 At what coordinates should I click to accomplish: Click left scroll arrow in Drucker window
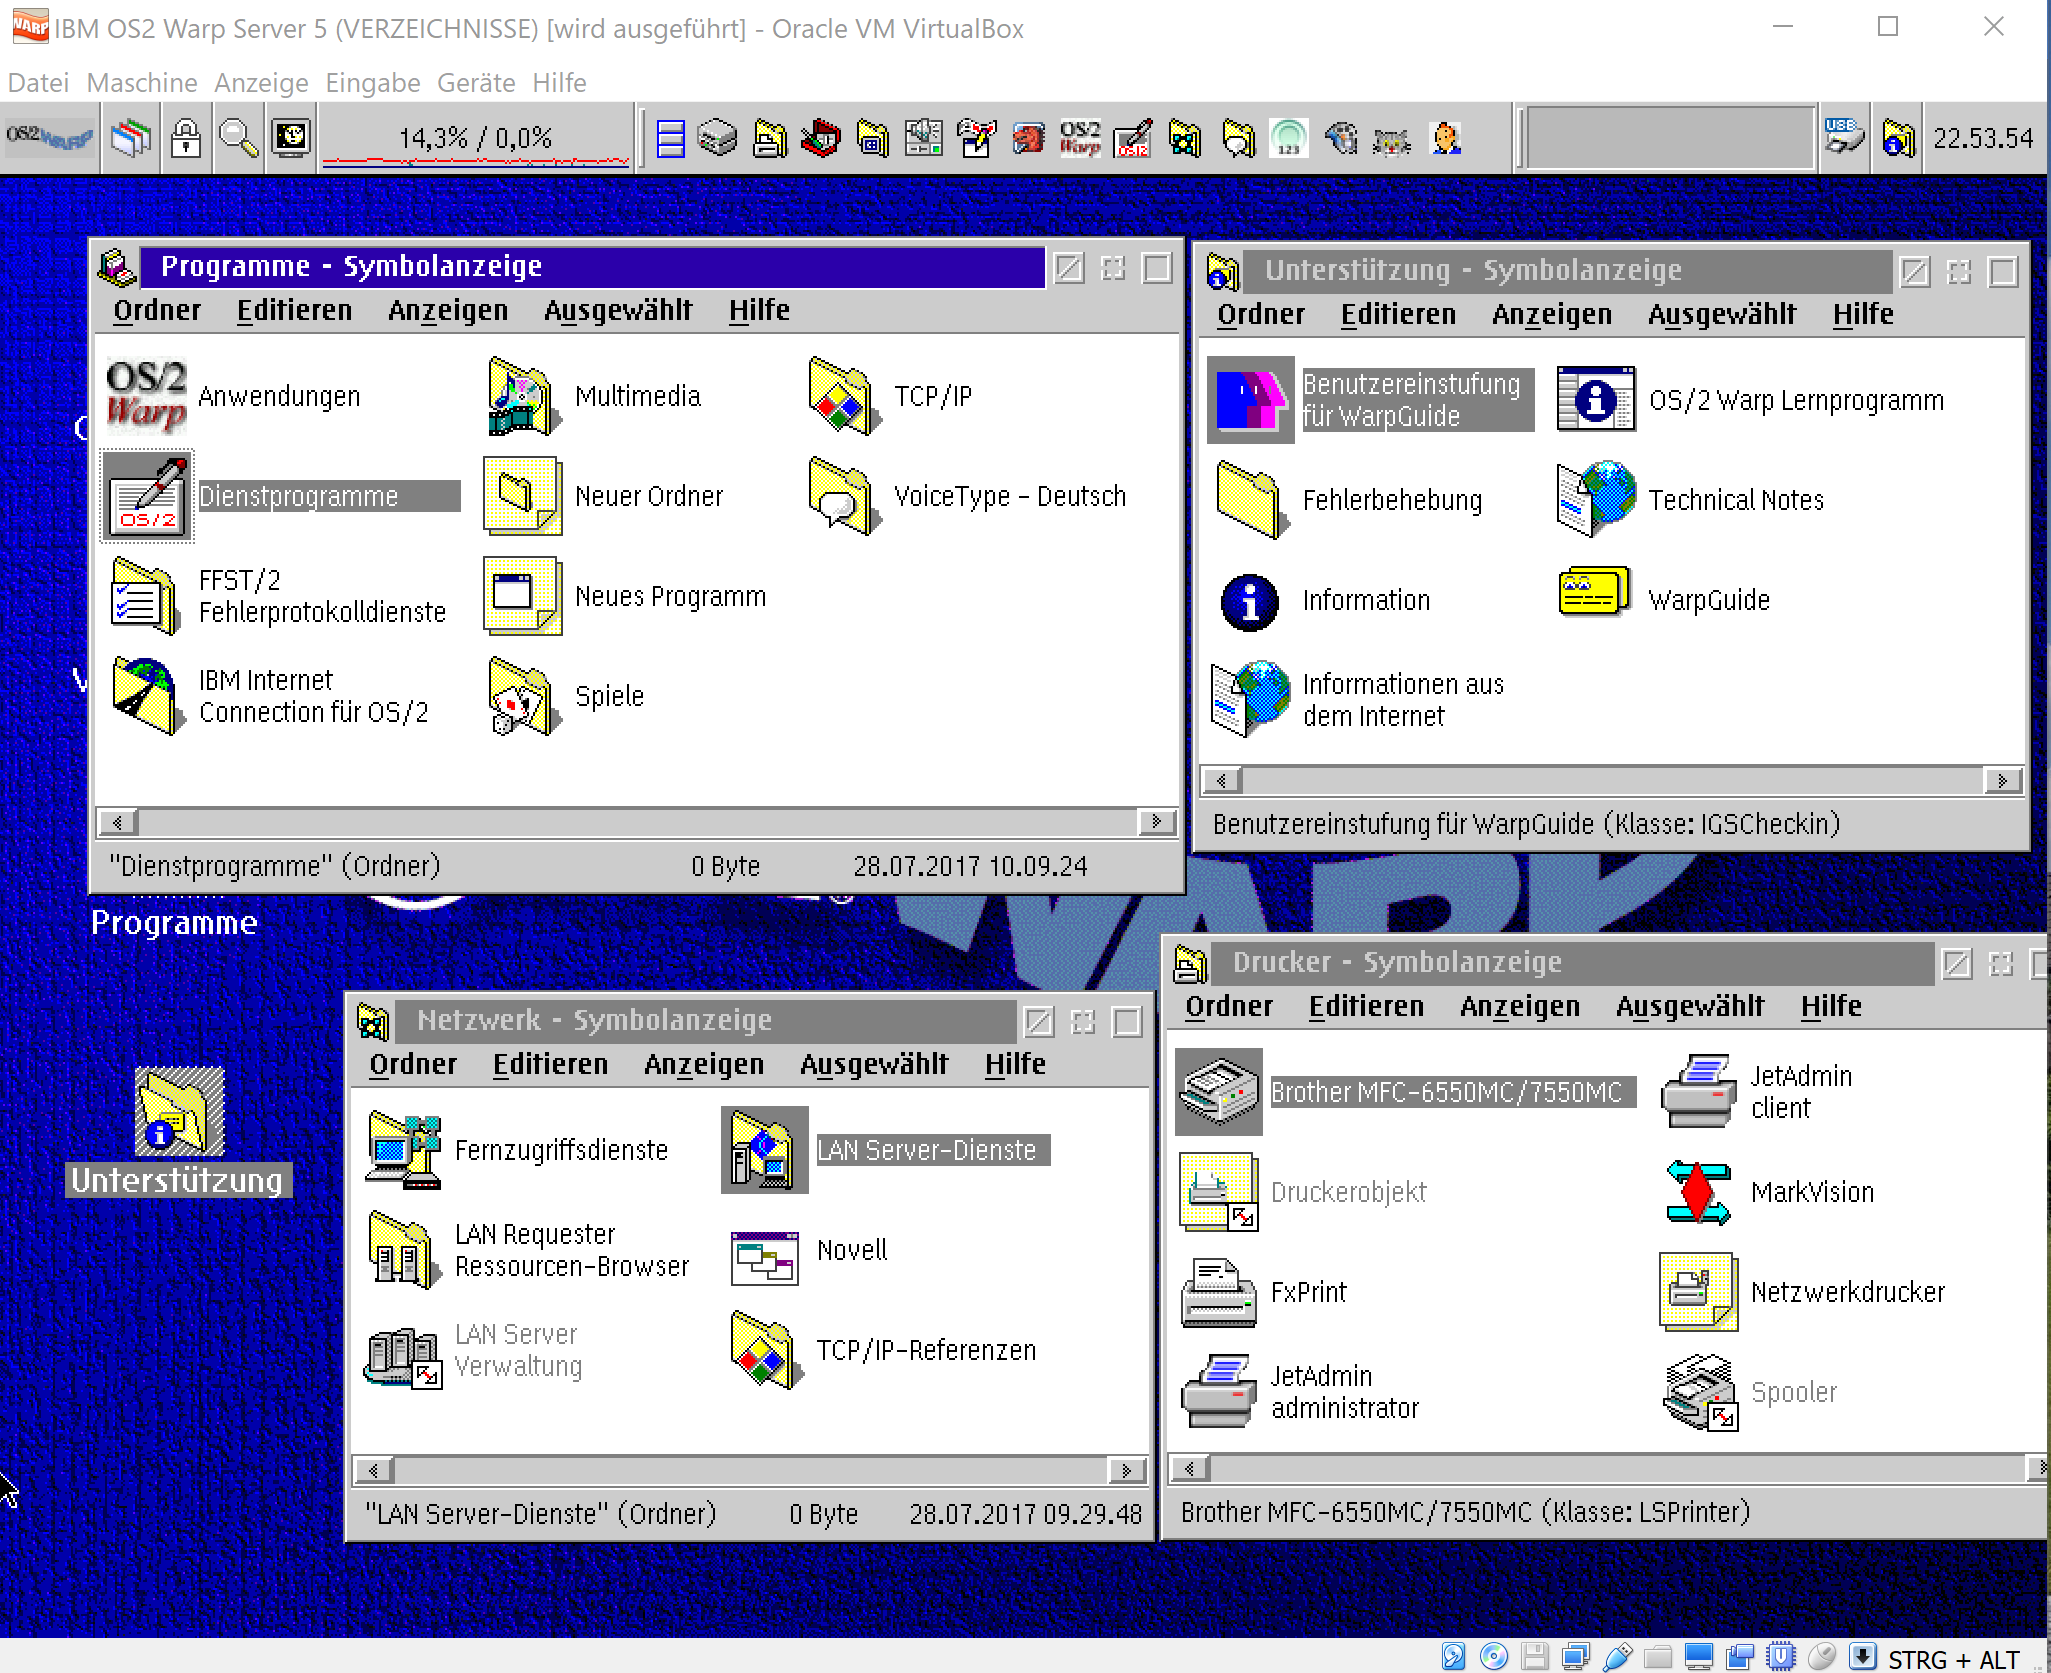(x=1190, y=1468)
